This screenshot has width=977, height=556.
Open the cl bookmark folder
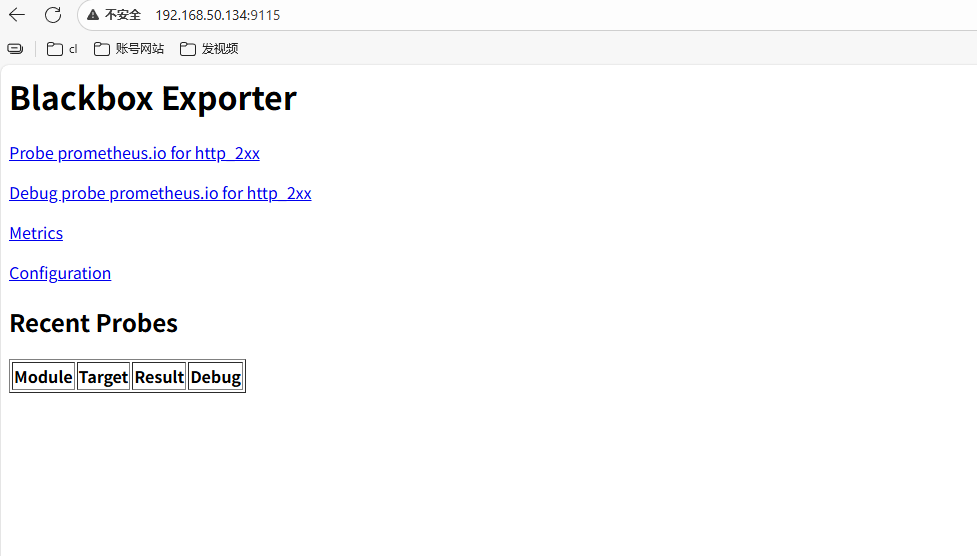point(62,49)
